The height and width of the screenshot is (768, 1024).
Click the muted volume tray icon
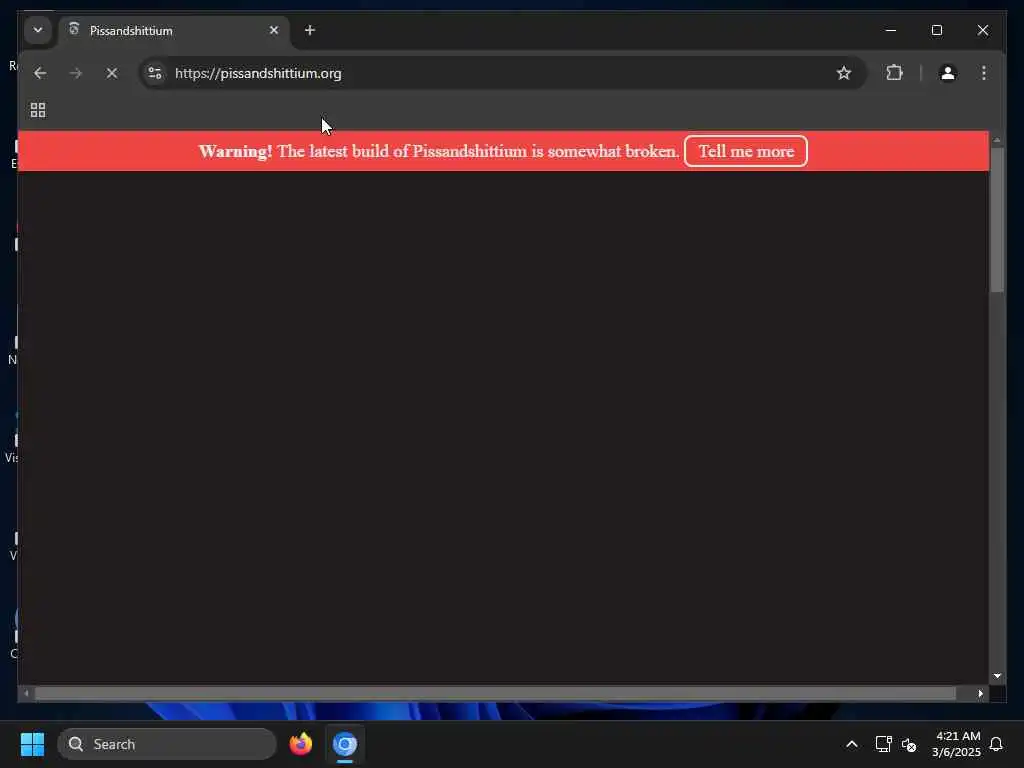(908, 744)
